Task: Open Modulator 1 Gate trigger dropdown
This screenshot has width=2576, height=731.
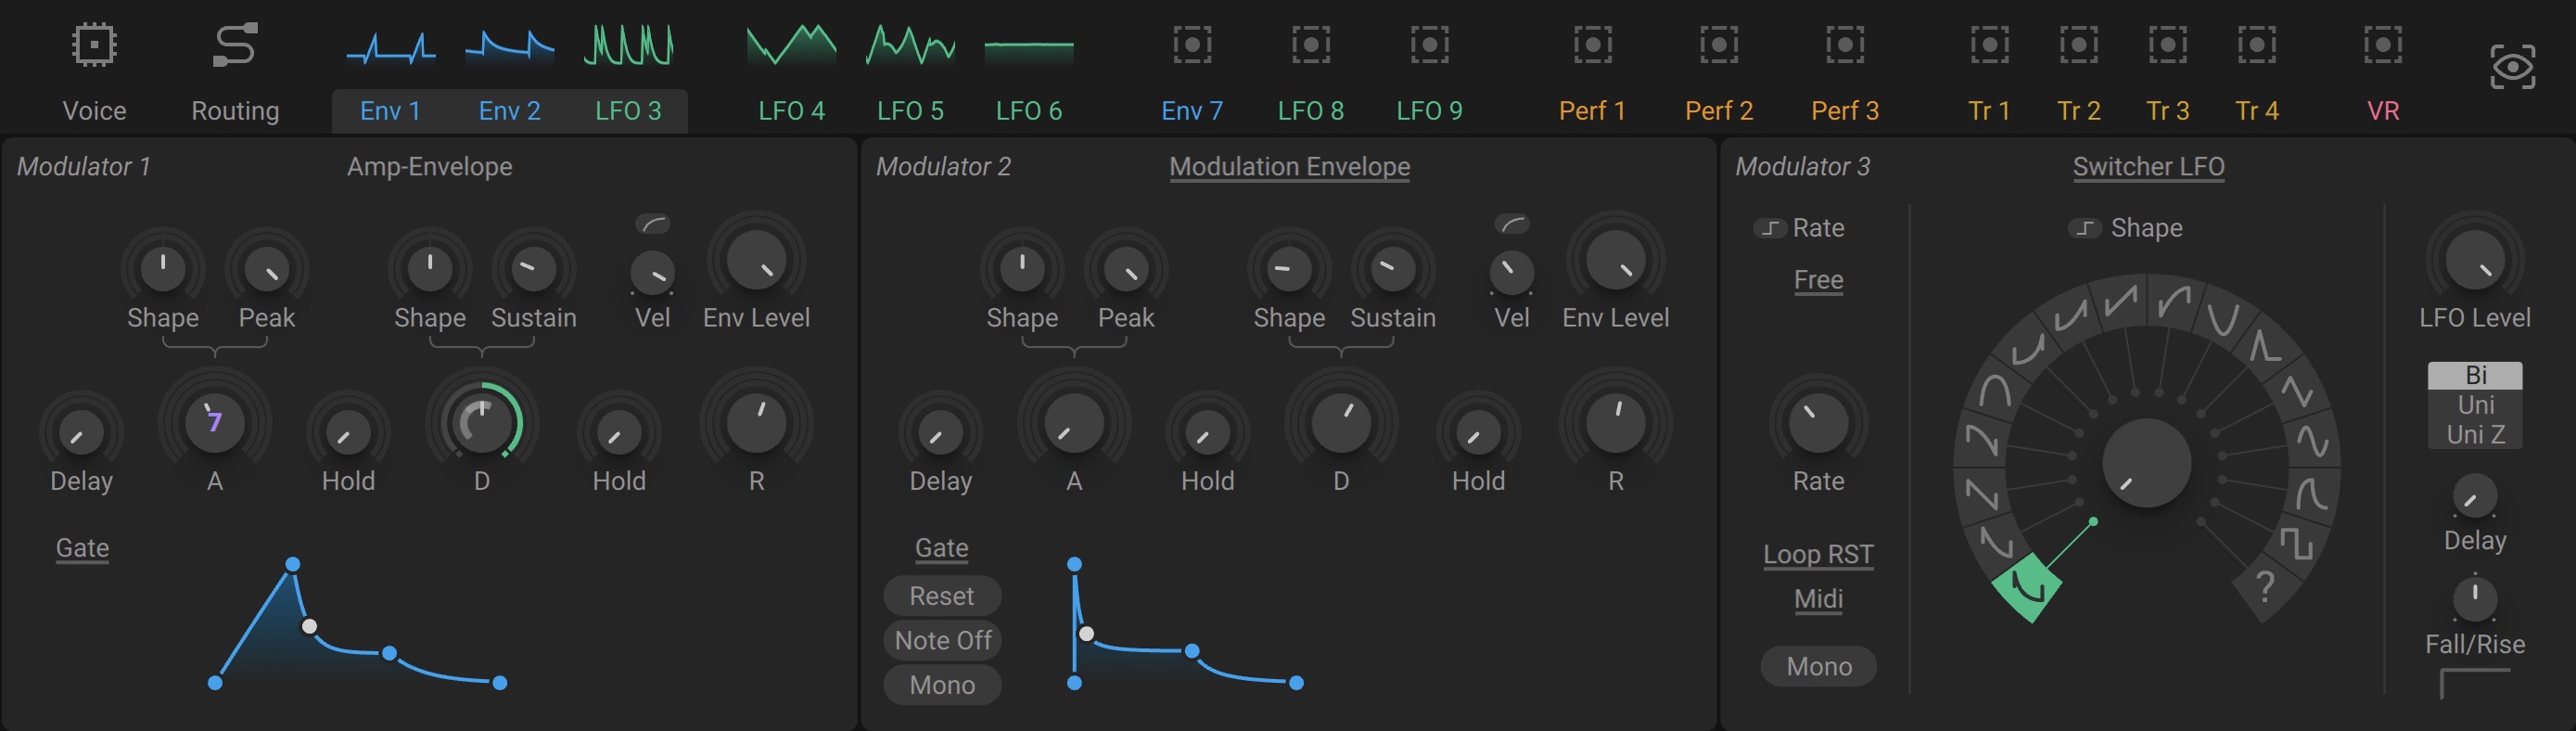Action: [82, 548]
